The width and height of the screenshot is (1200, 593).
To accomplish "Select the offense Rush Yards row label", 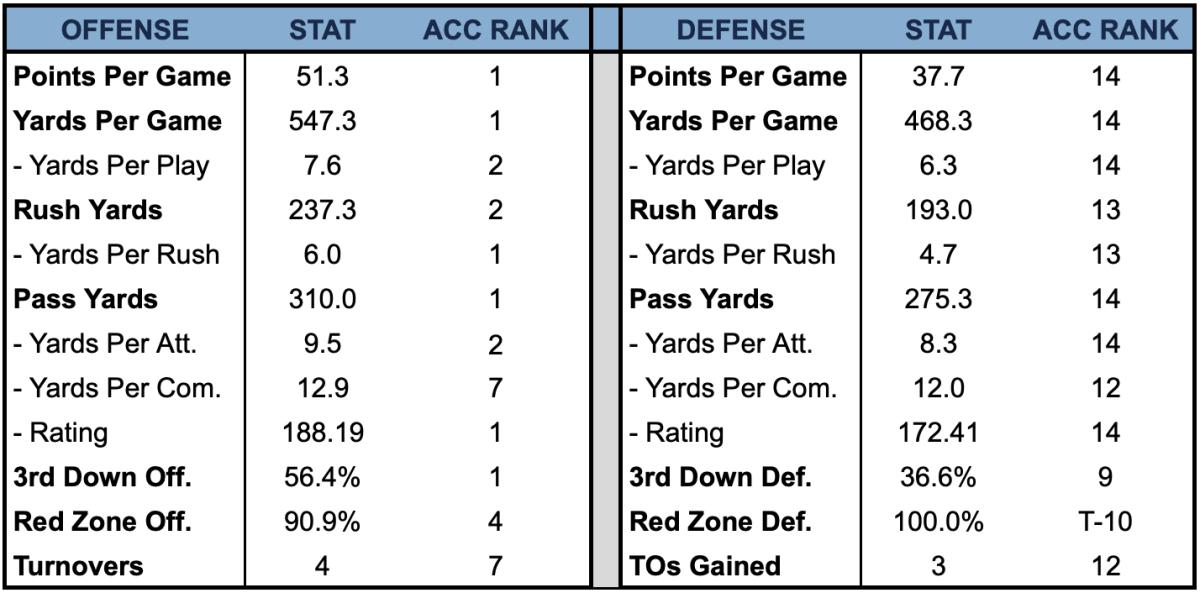I will click(88, 210).
